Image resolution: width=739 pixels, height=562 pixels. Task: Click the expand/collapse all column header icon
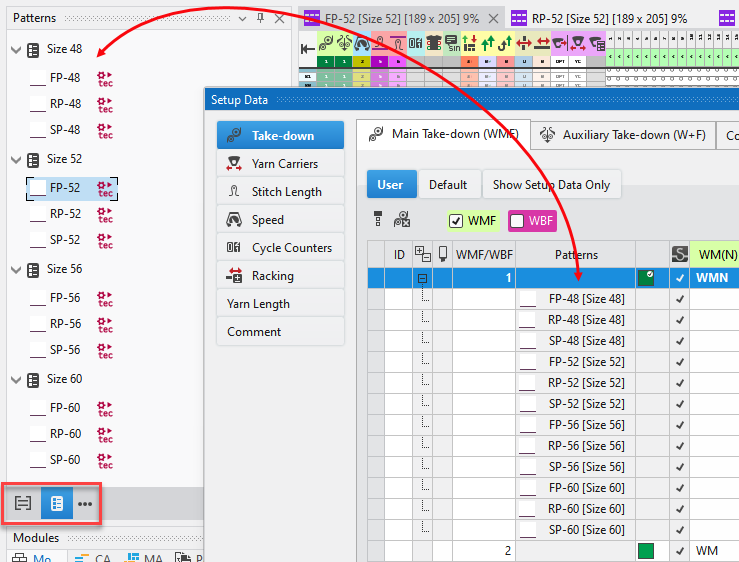[x=422, y=255]
